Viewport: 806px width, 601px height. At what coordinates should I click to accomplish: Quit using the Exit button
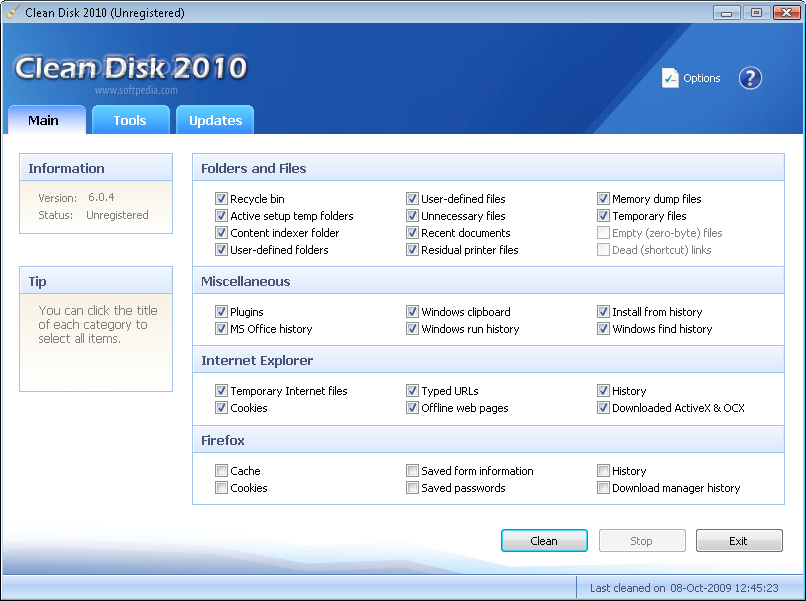click(x=739, y=540)
